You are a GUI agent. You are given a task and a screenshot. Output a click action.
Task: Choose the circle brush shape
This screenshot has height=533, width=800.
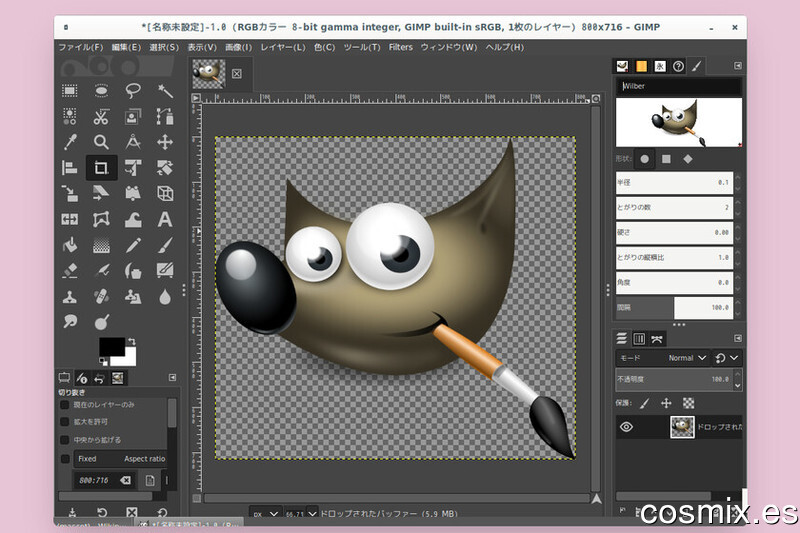[644, 159]
